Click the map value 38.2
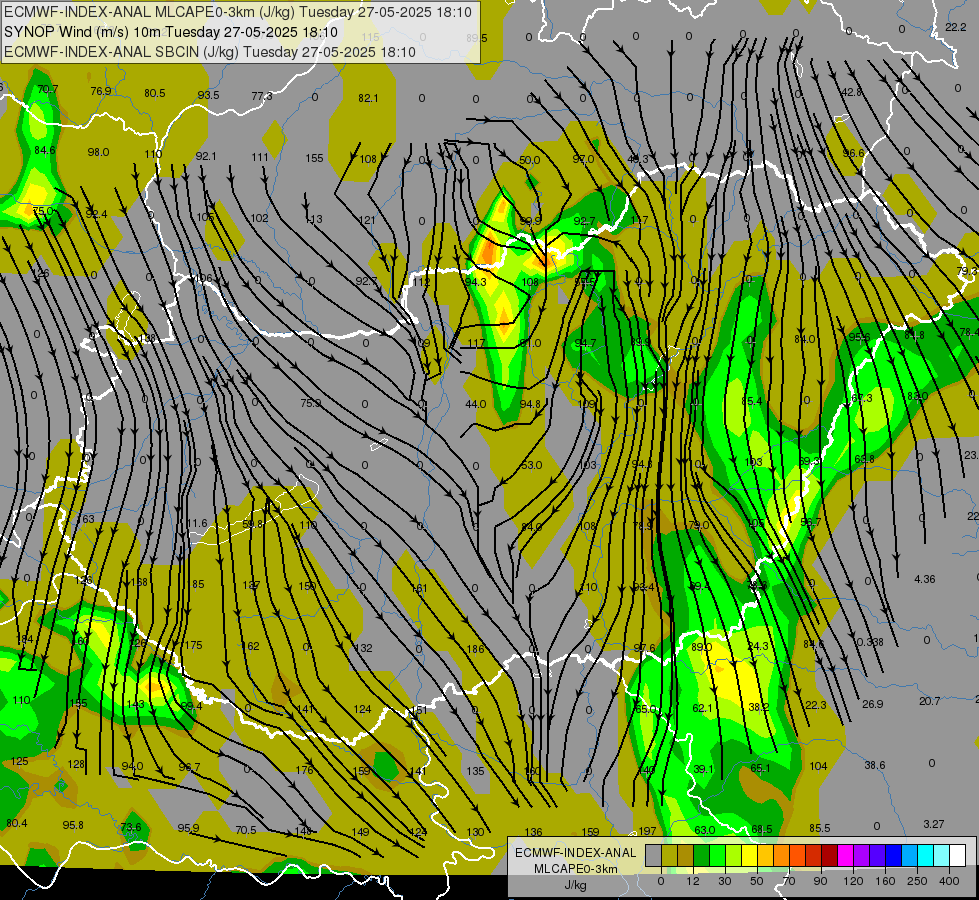The width and height of the screenshot is (979, 900). point(758,707)
